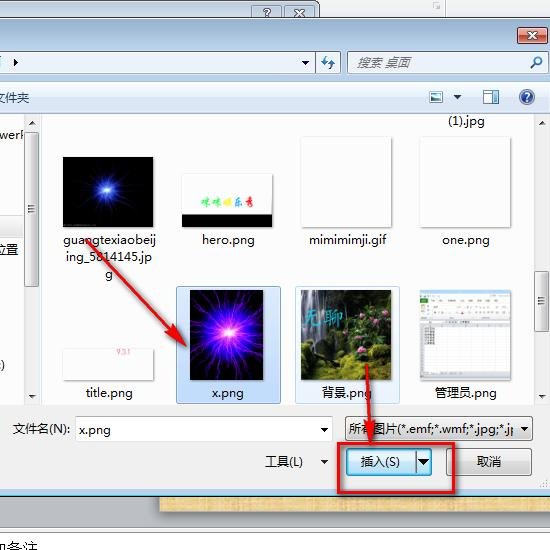Click the (1).jpg file name label

466,121
